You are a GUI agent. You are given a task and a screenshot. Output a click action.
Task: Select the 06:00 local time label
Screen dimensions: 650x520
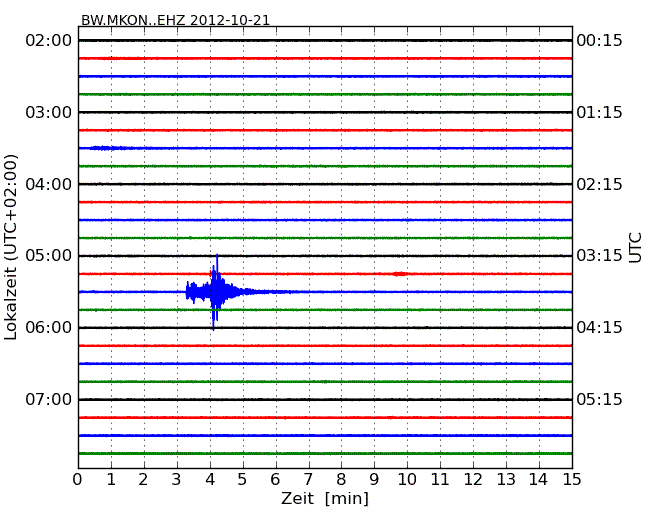[49, 328]
